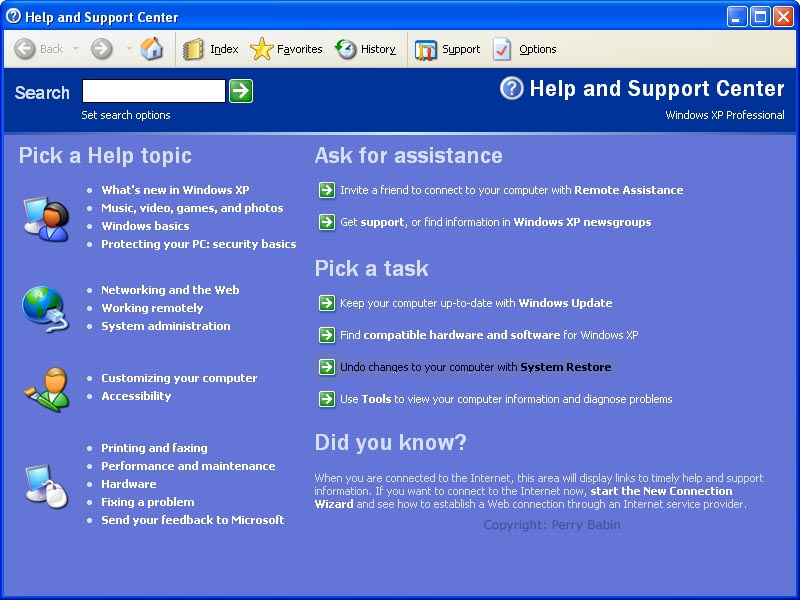Image resolution: width=800 pixels, height=600 pixels.
Task: Click Remote Assistance invite link text
Action: coord(511,190)
